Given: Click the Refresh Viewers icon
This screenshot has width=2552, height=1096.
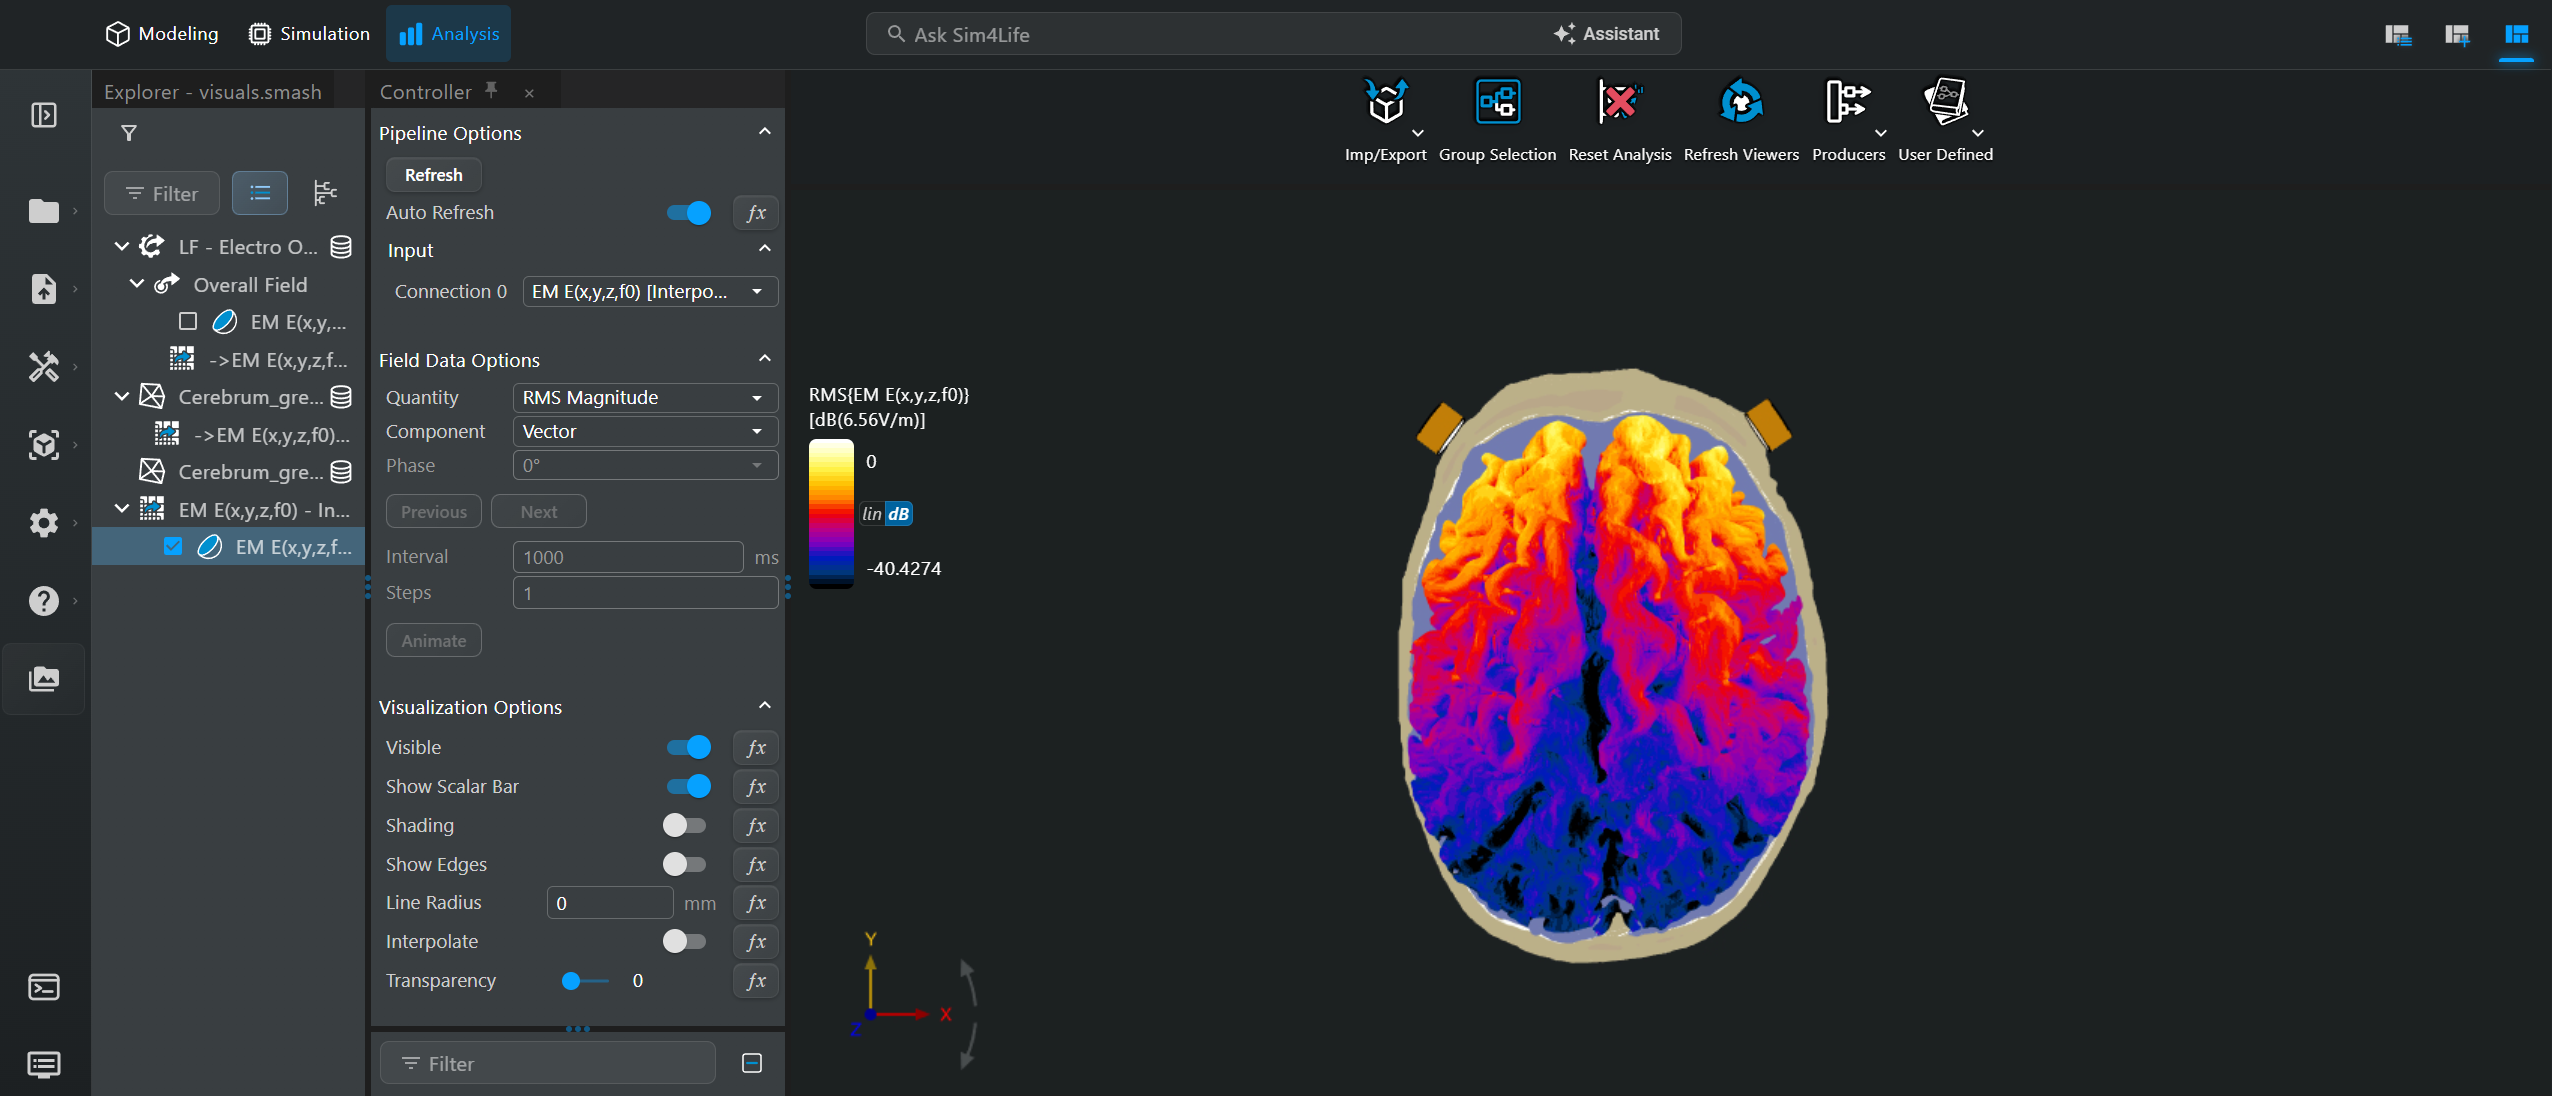Looking at the screenshot, I should [1741, 102].
